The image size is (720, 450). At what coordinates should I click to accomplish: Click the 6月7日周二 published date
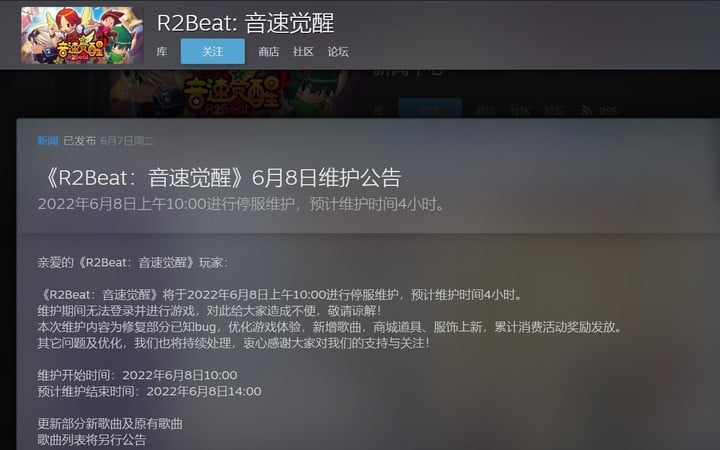pyautogui.click(x=127, y=141)
